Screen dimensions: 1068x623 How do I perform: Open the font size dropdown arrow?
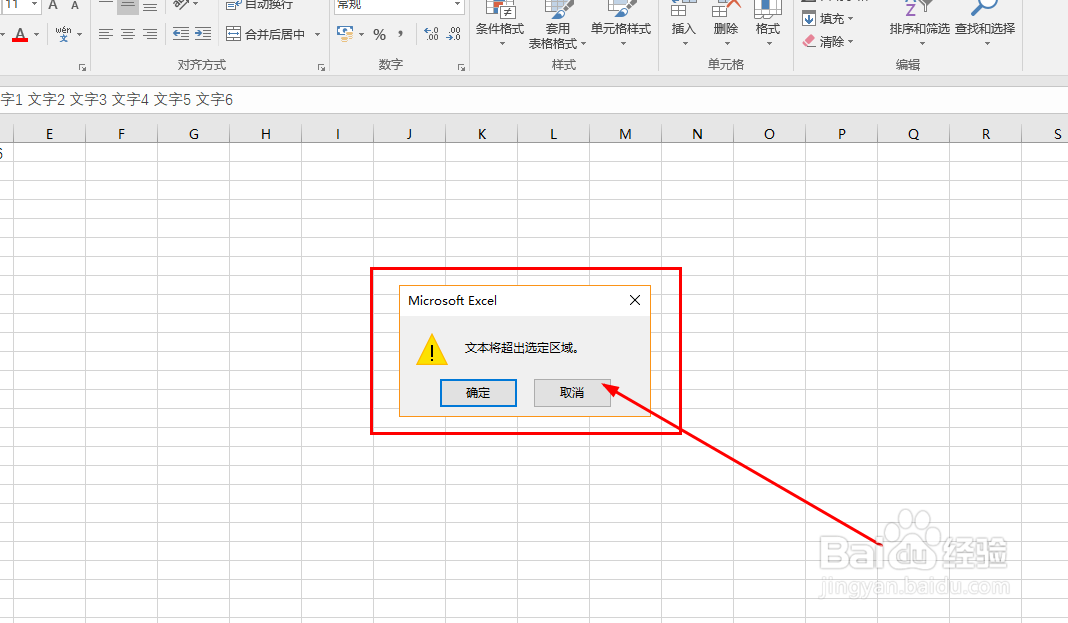click(x=34, y=4)
